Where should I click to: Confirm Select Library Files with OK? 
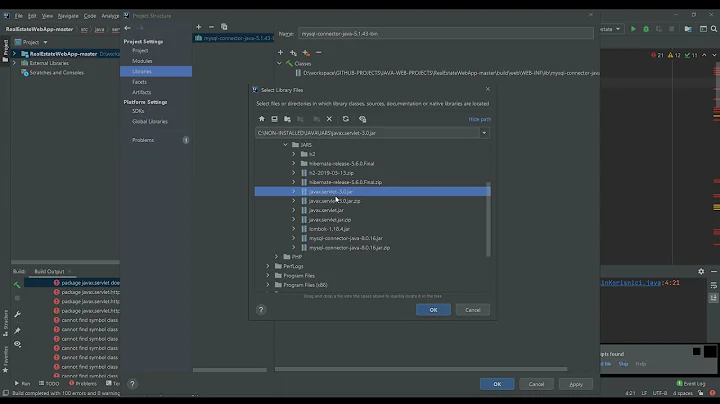click(x=433, y=310)
